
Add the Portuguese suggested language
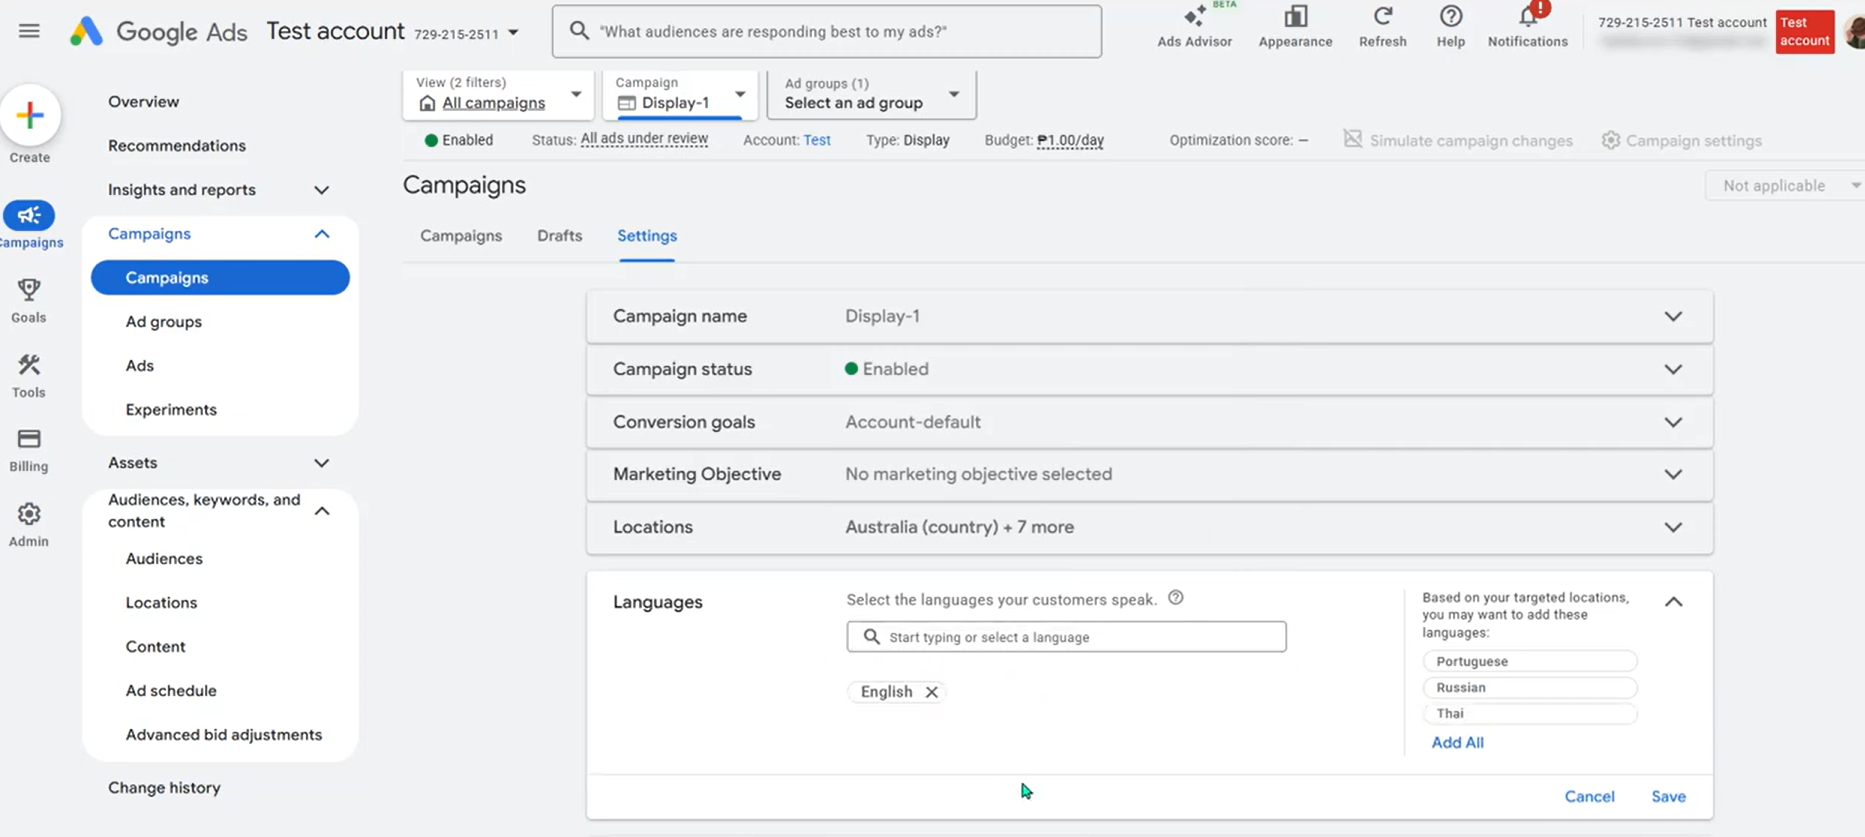tap(1529, 661)
